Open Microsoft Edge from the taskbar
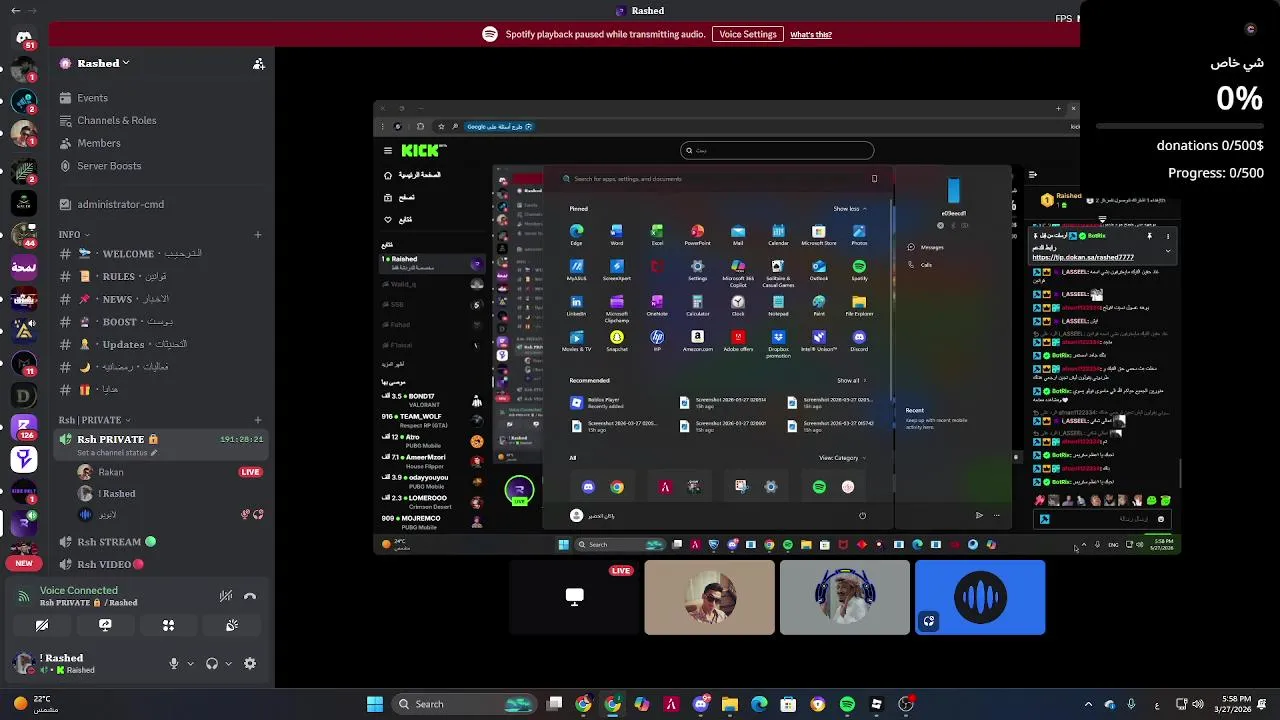 click(759, 704)
